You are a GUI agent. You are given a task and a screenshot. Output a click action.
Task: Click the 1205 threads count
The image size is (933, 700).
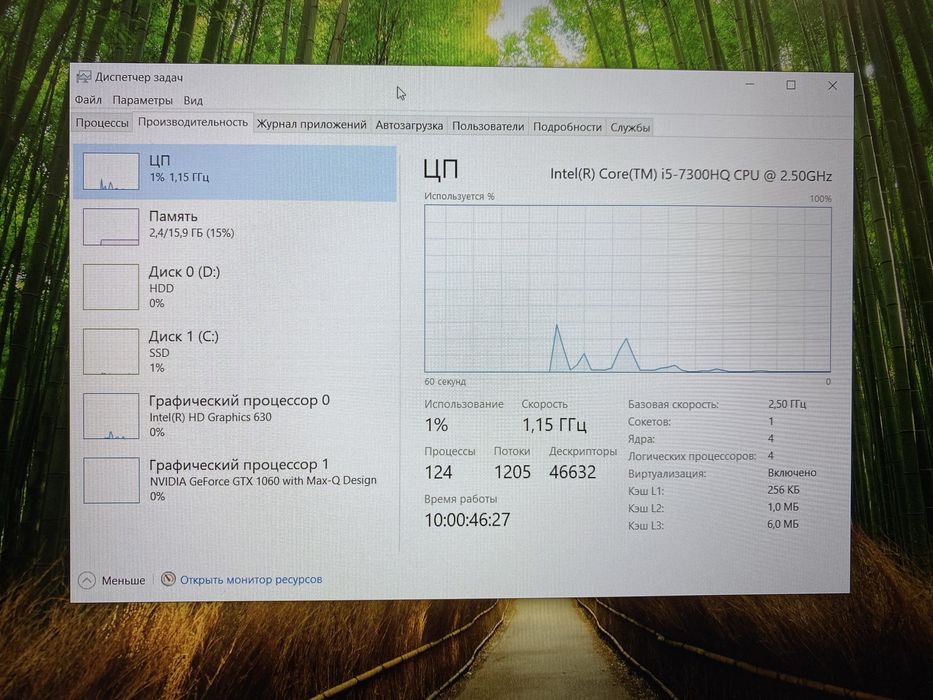(x=512, y=472)
